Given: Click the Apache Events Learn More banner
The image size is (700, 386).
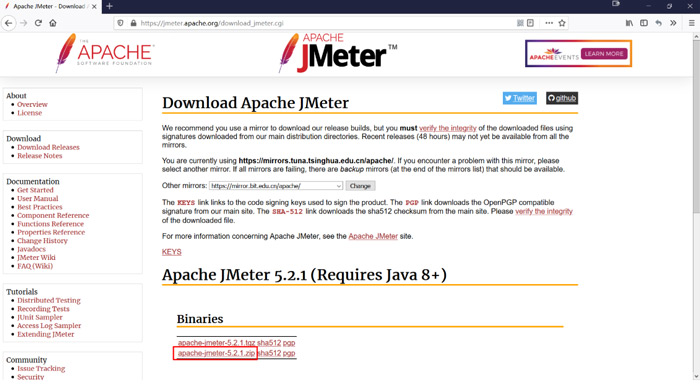Looking at the screenshot, I should pyautogui.click(x=579, y=54).
